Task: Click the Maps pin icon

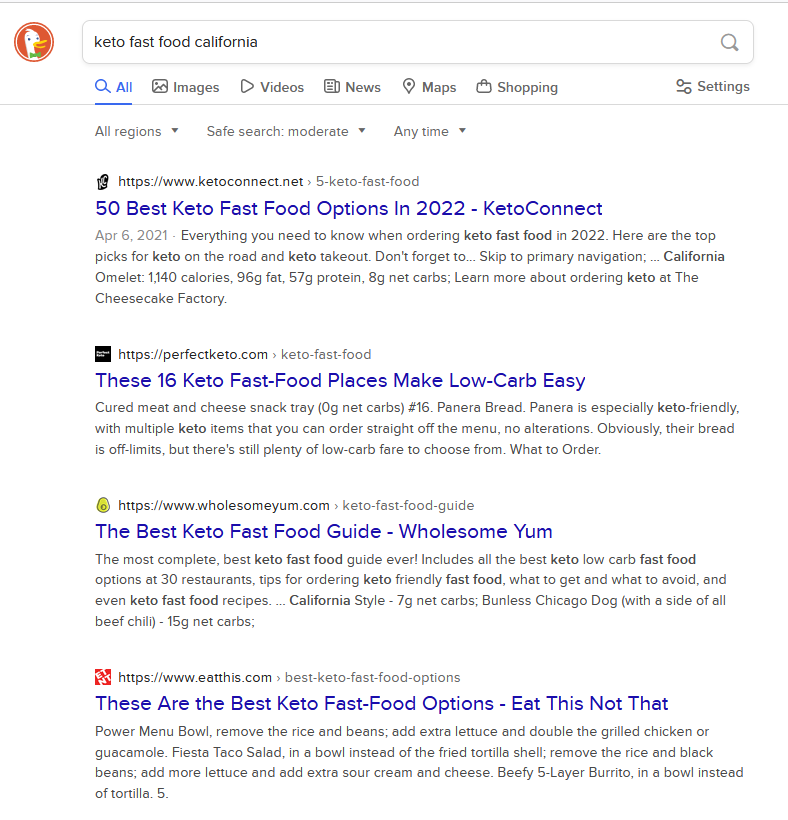Action: tap(409, 86)
